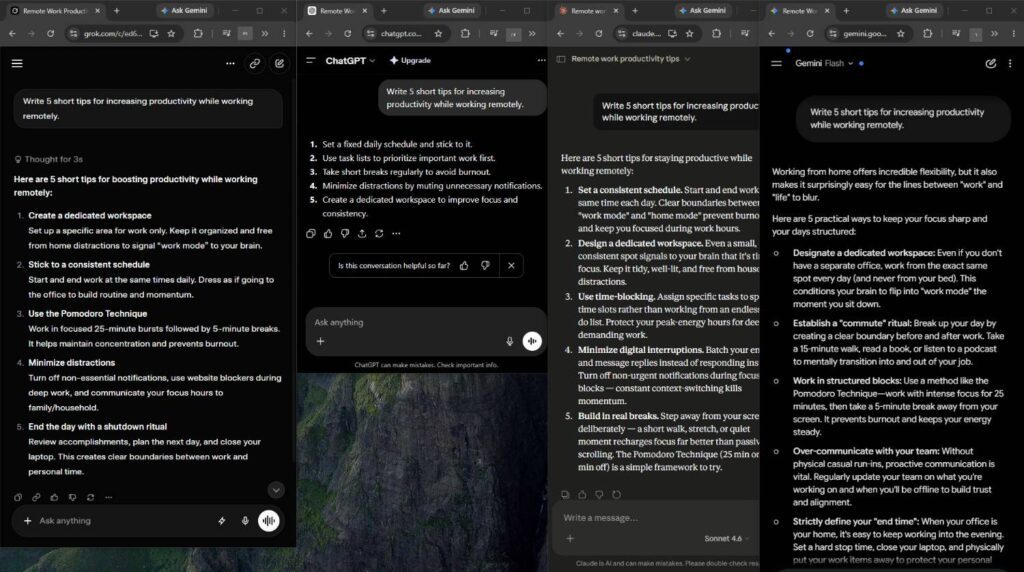Go back in the Gemini browser window
Image resolution: width=1024 pixels, height=572 pixels.
(x=772, y=33)
